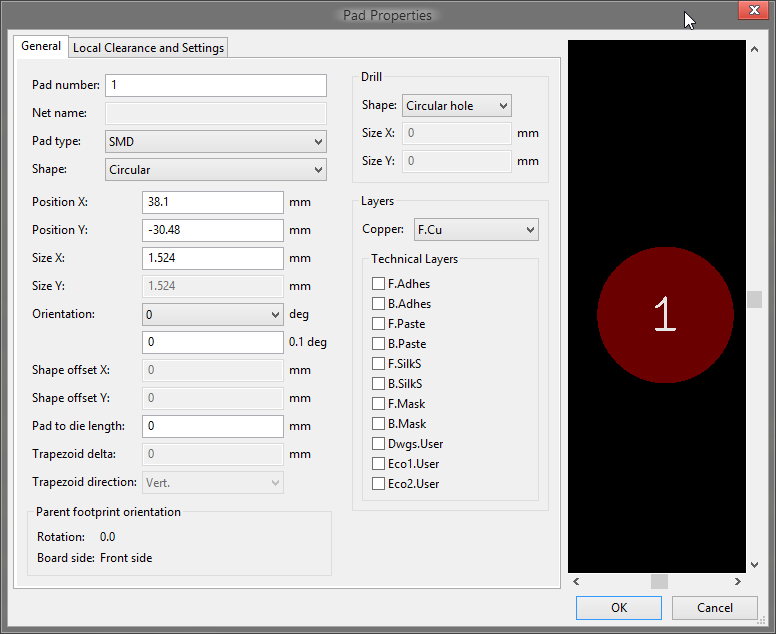Image resolution: width=776 pixels, height=634 pixels.
Task: Click the editable Size X field showing 1.524
Action: click(x=213, y=258)
